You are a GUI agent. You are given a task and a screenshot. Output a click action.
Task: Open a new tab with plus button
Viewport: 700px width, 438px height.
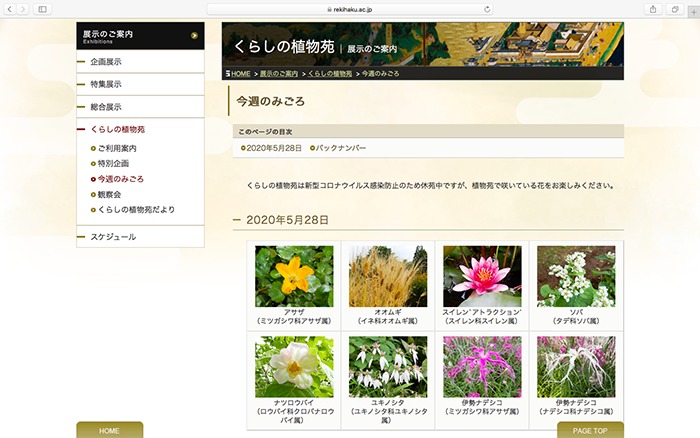coord(694,12)
